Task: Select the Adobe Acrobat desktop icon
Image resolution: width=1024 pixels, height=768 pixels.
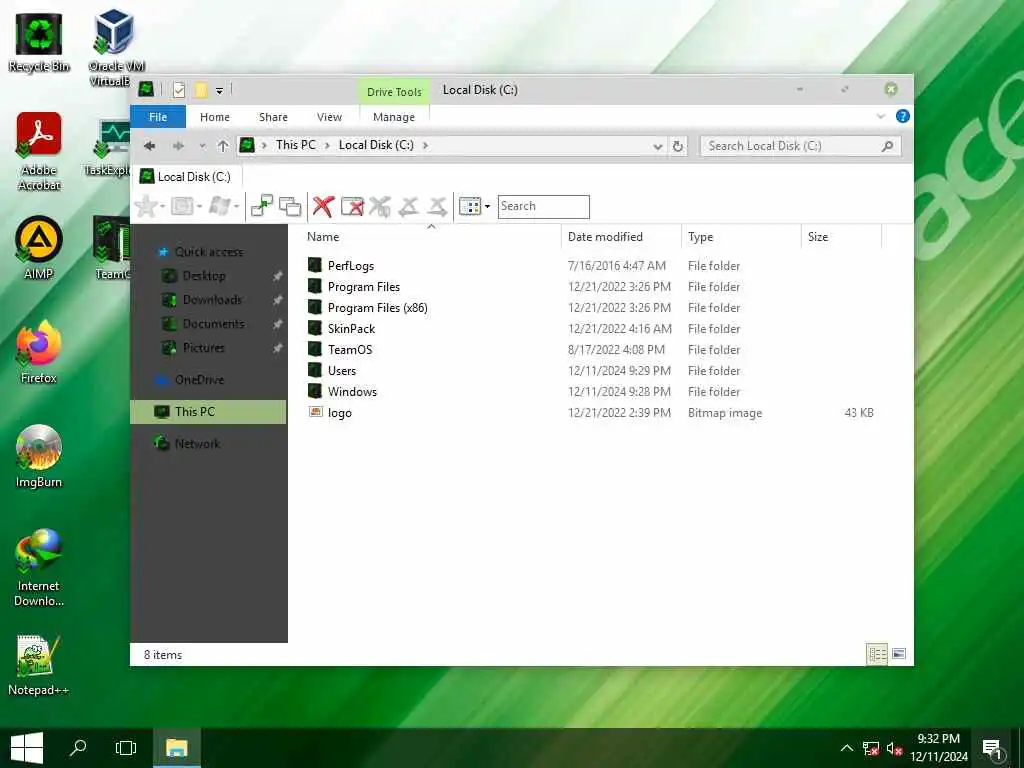Action: [39, 151]
